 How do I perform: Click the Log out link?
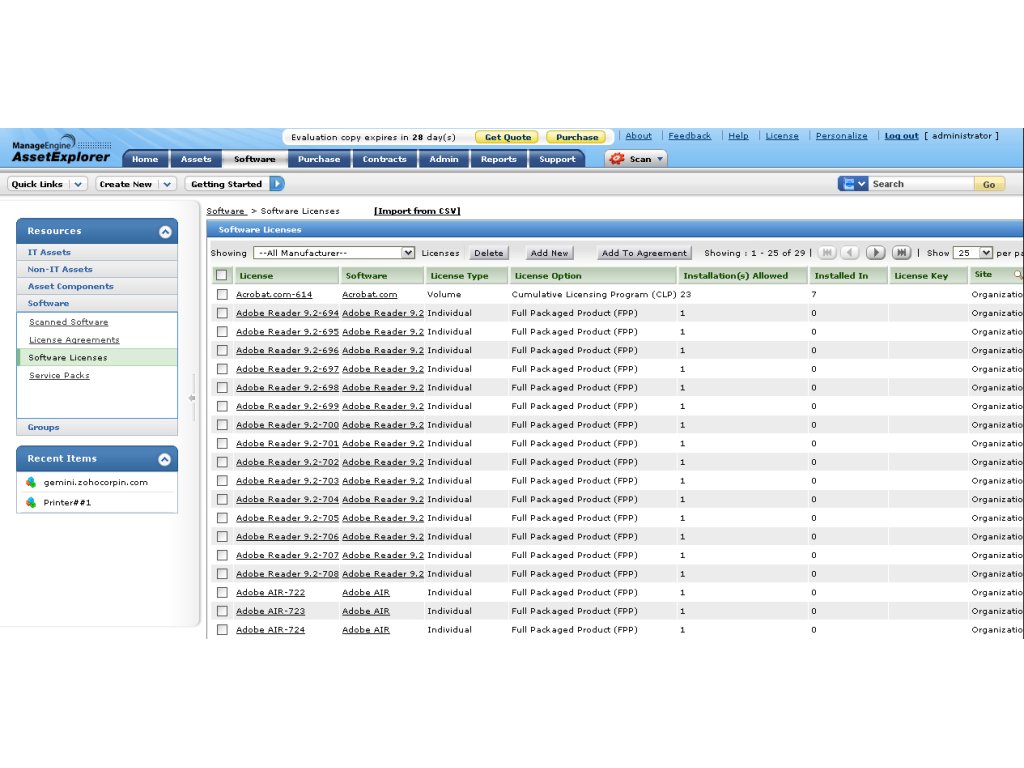point(901,136)
